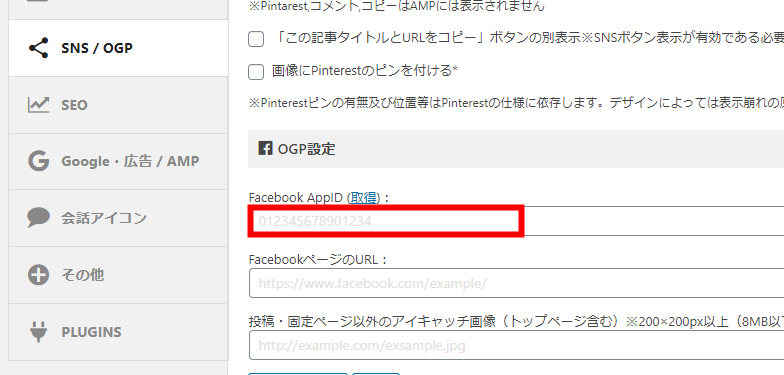
Task: Click the Google G icon
Action: [38, 161]
